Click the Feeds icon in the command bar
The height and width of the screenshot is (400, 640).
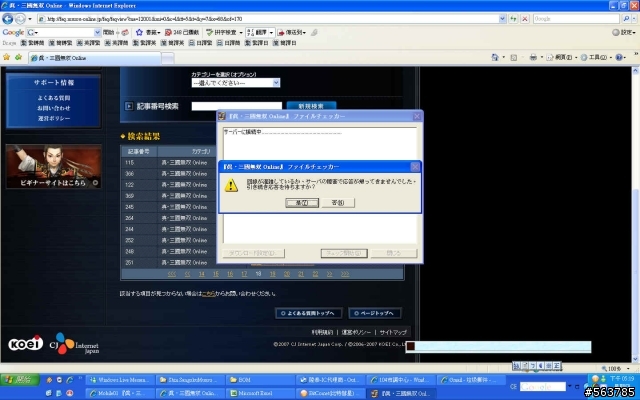514,58
